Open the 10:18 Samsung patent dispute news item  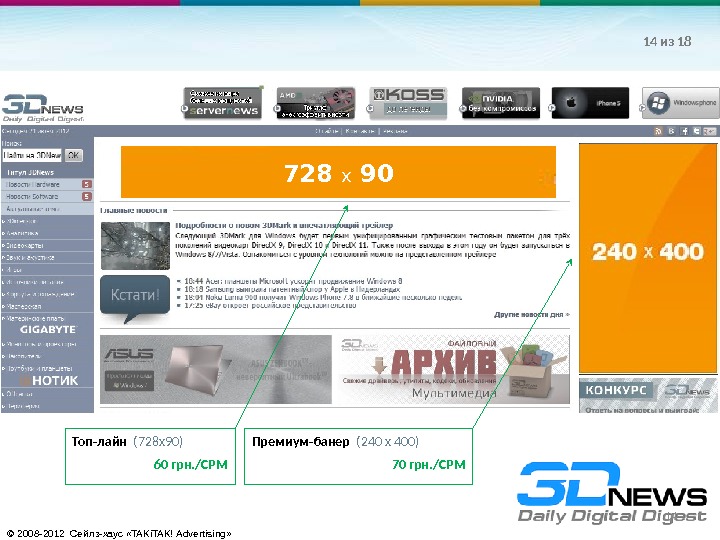coord(292,289)
